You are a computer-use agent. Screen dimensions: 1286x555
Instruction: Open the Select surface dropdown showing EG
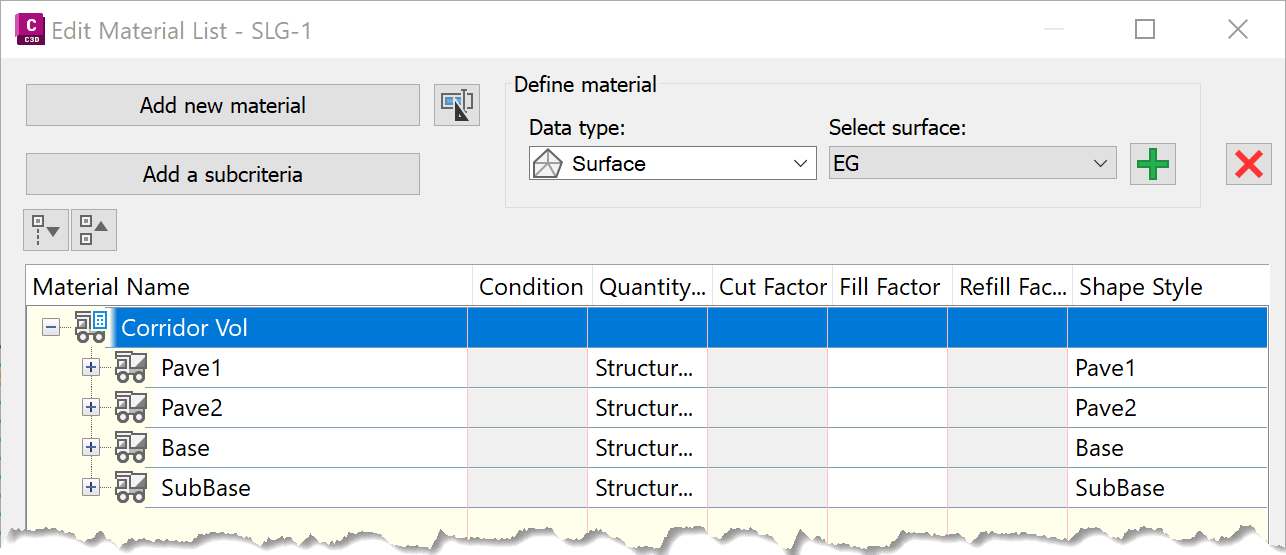pos(973,164)
